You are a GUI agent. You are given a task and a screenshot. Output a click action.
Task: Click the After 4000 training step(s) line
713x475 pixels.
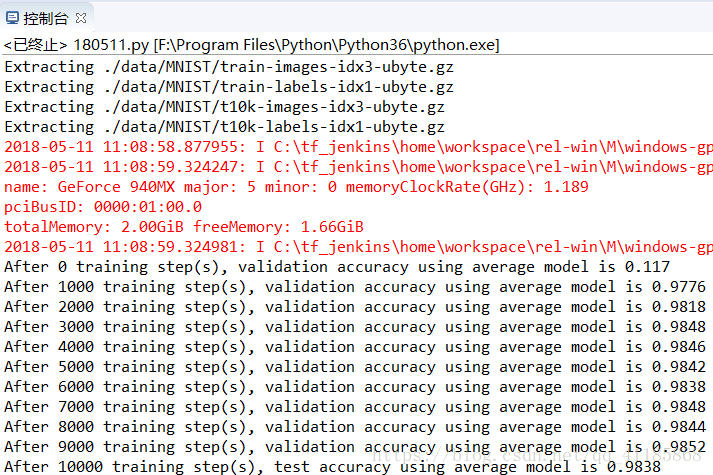(x=355, y=347)
